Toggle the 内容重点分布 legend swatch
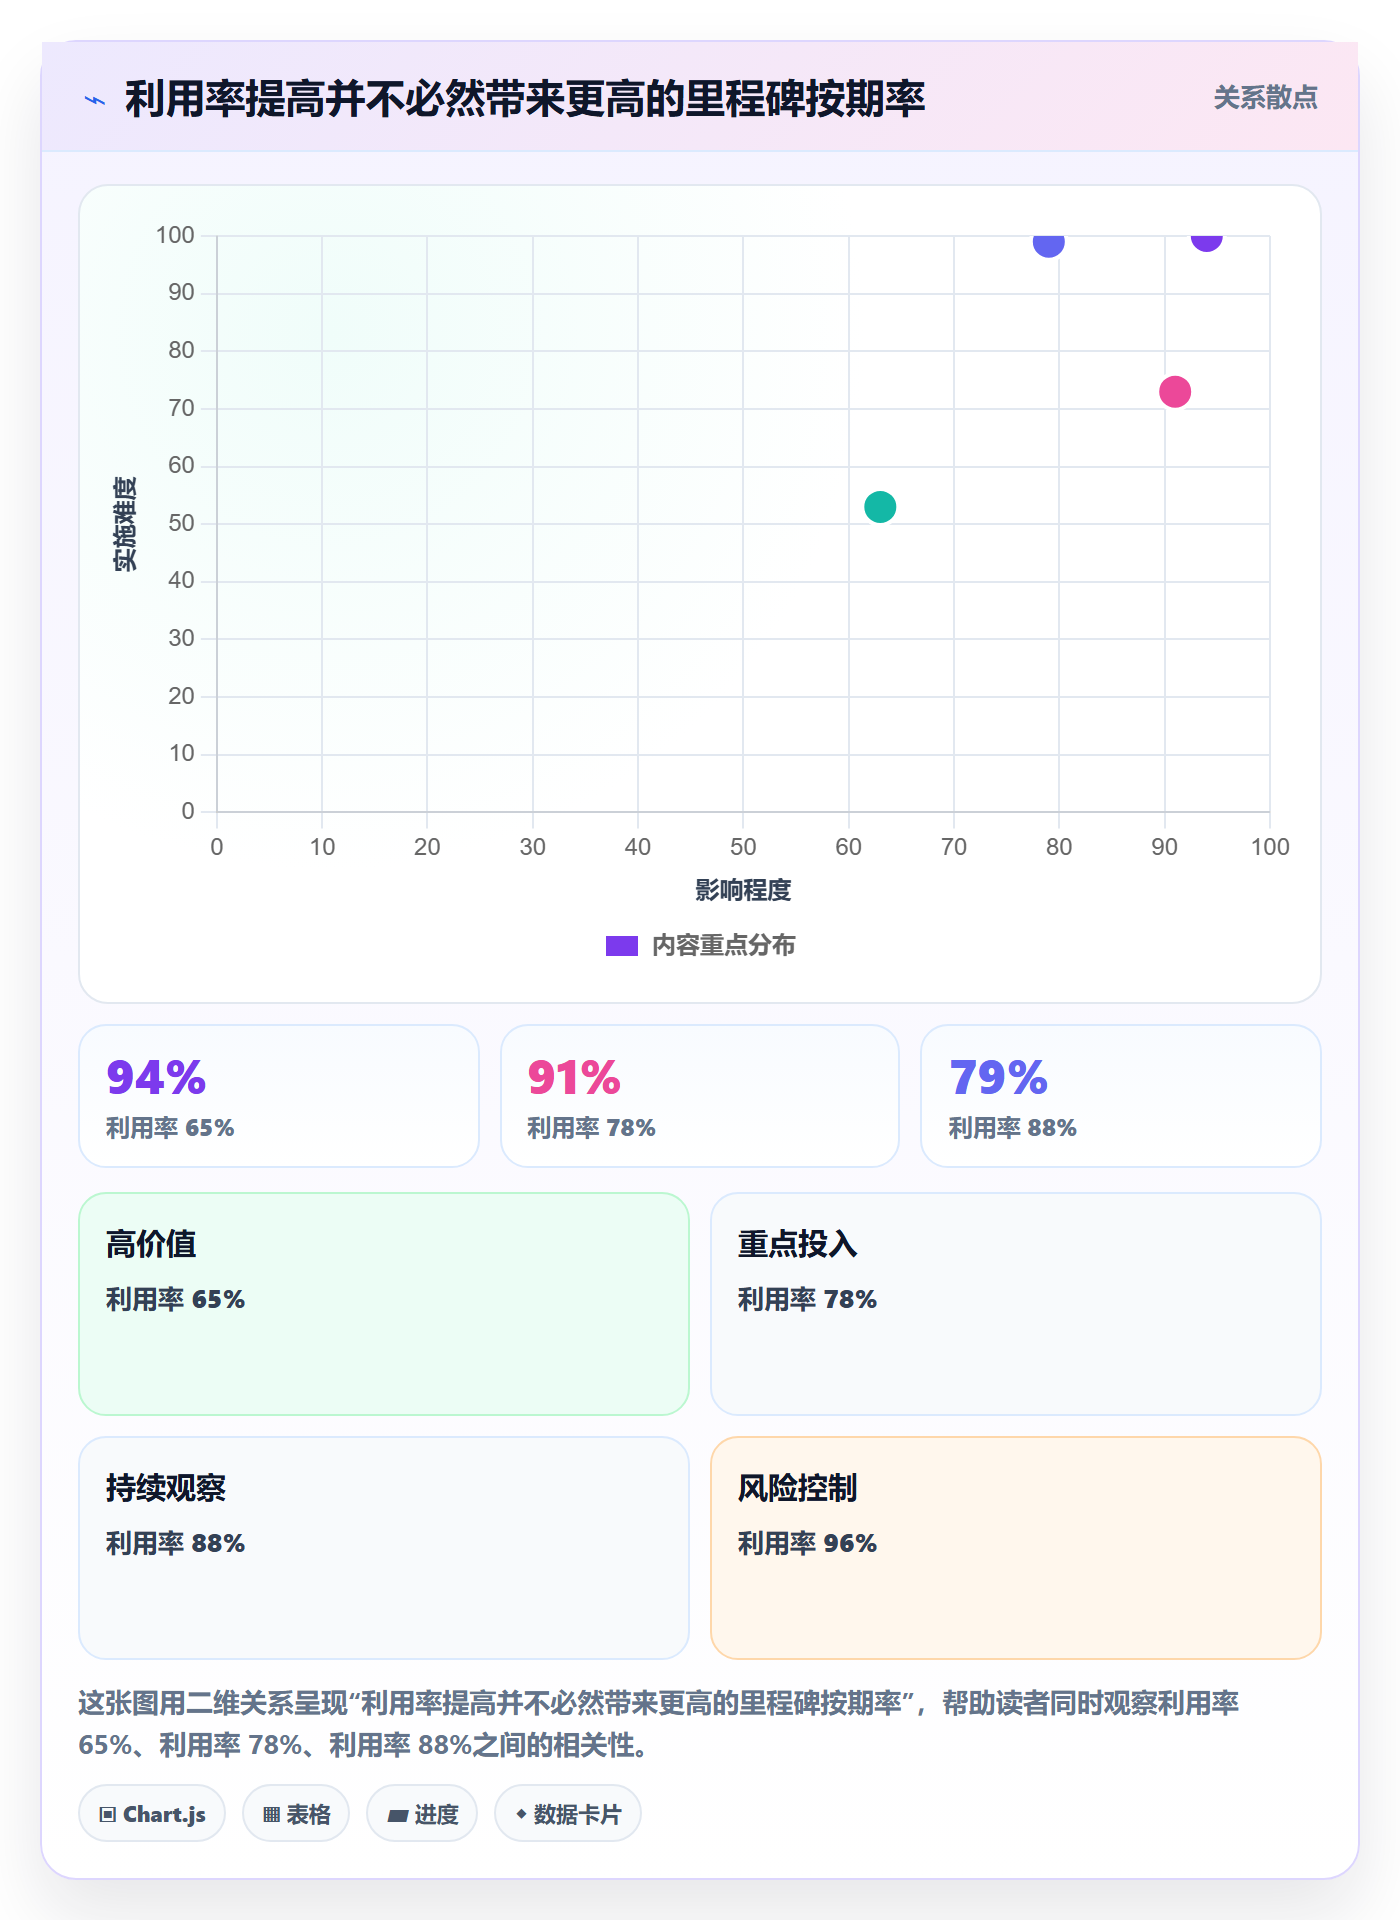This screenshot has width=1400, height=1920. (622, 946)
